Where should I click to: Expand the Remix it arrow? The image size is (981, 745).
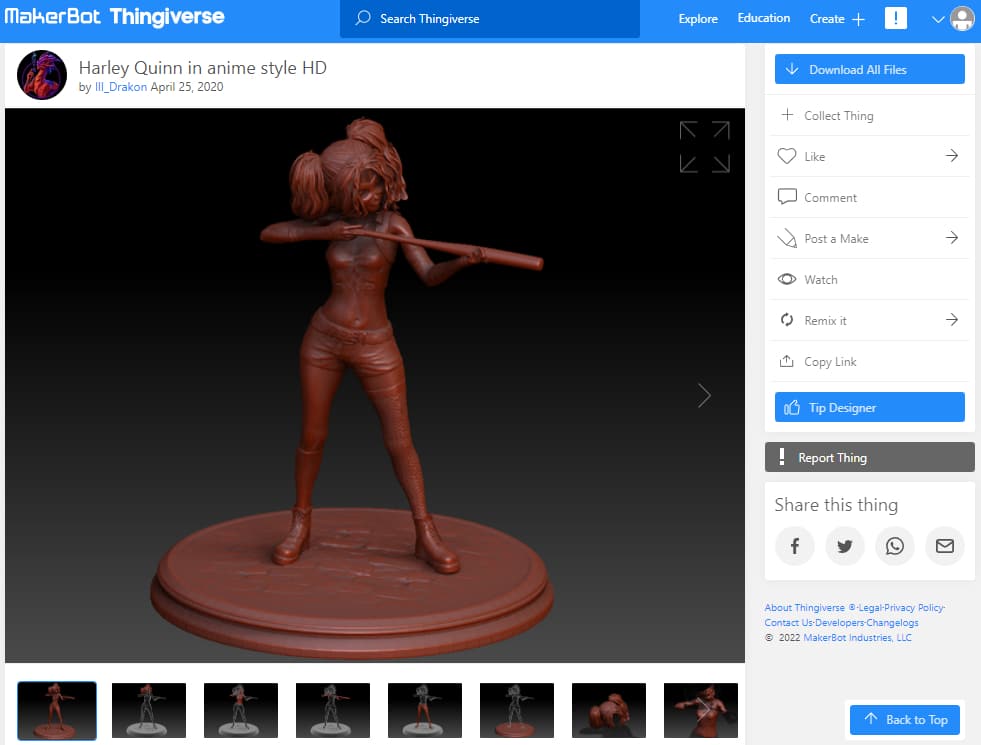click(952, 320)
